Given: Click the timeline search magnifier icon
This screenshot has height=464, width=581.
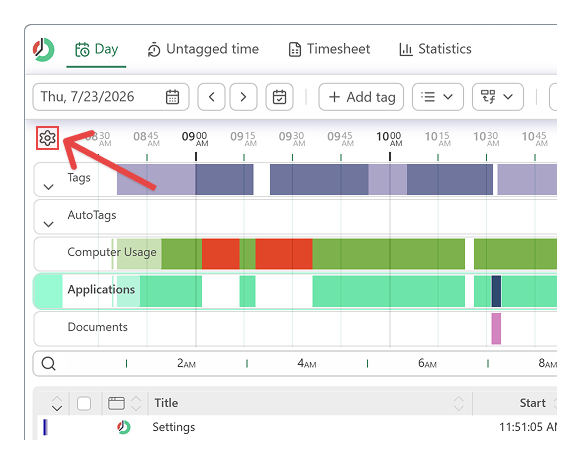Looking at the screenshot, I should (x=49, y=364).
